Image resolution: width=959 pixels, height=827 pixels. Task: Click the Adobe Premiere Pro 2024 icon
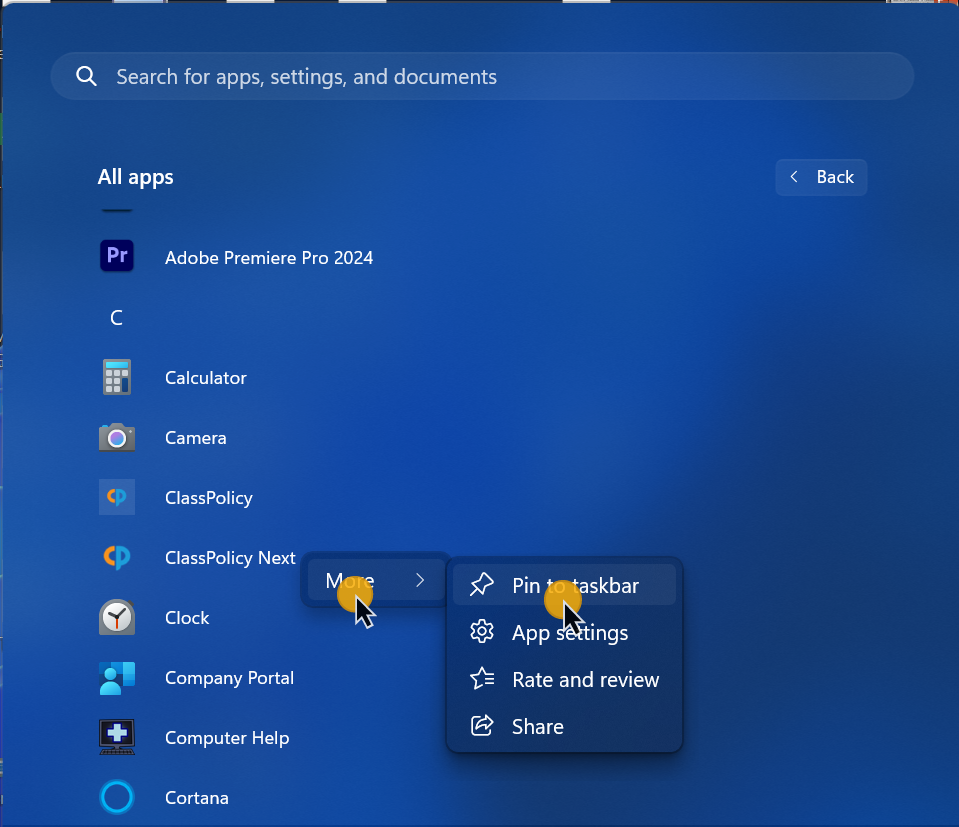[117, 257]
